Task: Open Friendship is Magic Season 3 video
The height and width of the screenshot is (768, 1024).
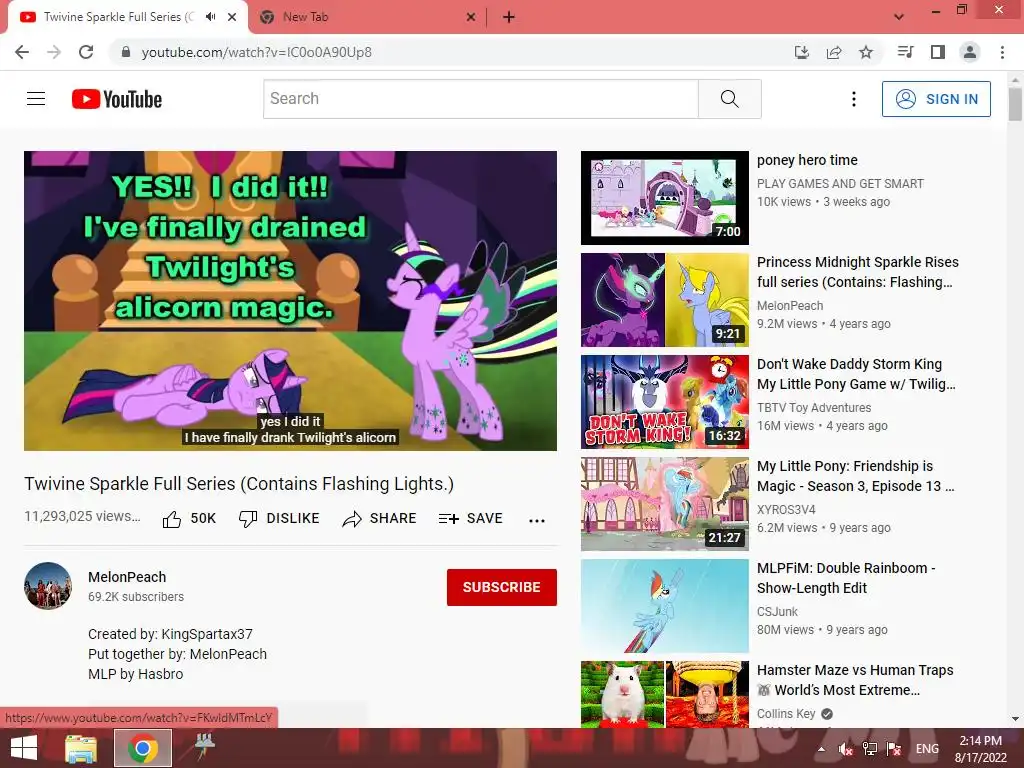Action: pos(855,476)
